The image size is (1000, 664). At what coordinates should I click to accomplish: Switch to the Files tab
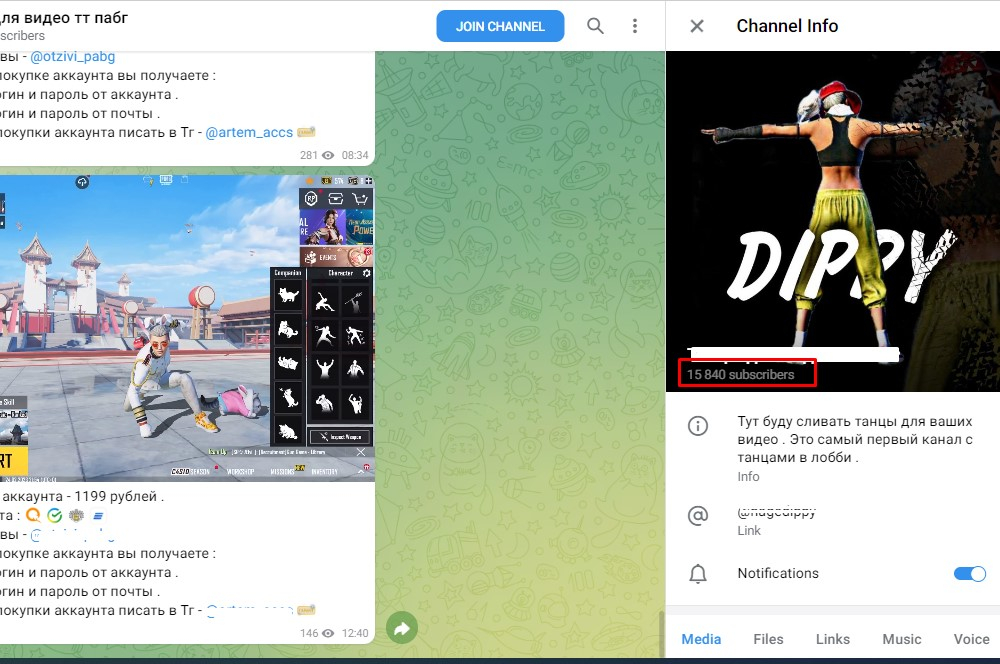768,639
